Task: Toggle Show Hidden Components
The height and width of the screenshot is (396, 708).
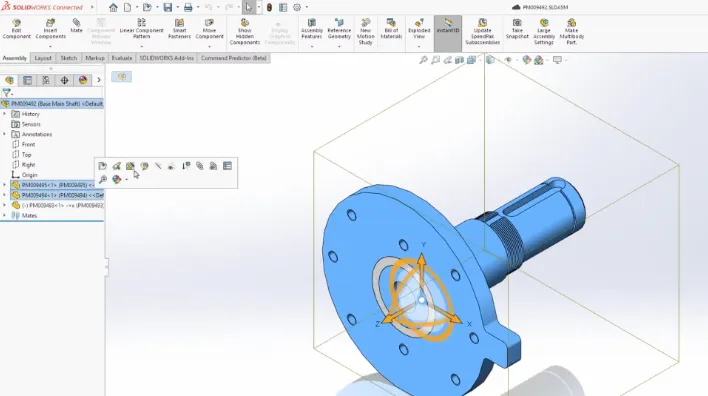Action: point(244,32)
